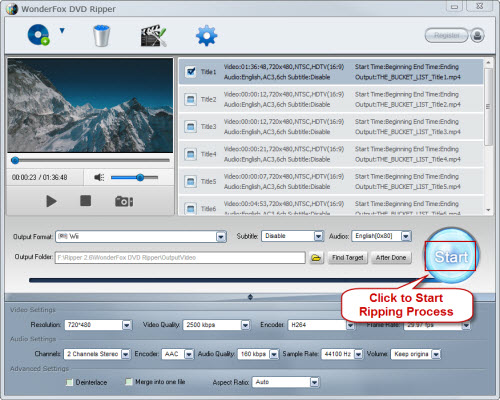The width and height of the screenshot is (500, 400).
Task: Check Merge into one file
Action: click(128, 382)
